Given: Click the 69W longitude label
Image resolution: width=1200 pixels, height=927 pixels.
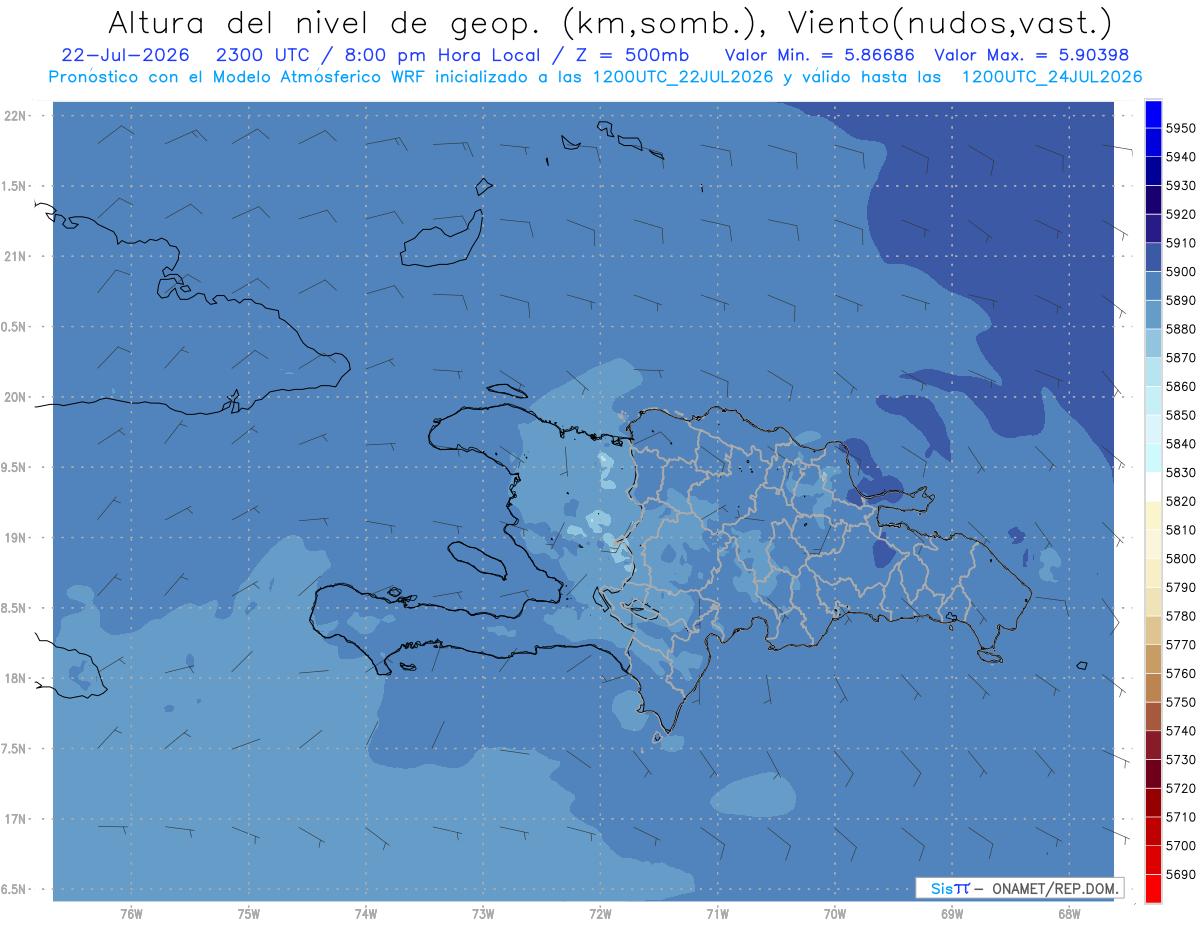Looking at the screenshot, I should pos(952,913).
